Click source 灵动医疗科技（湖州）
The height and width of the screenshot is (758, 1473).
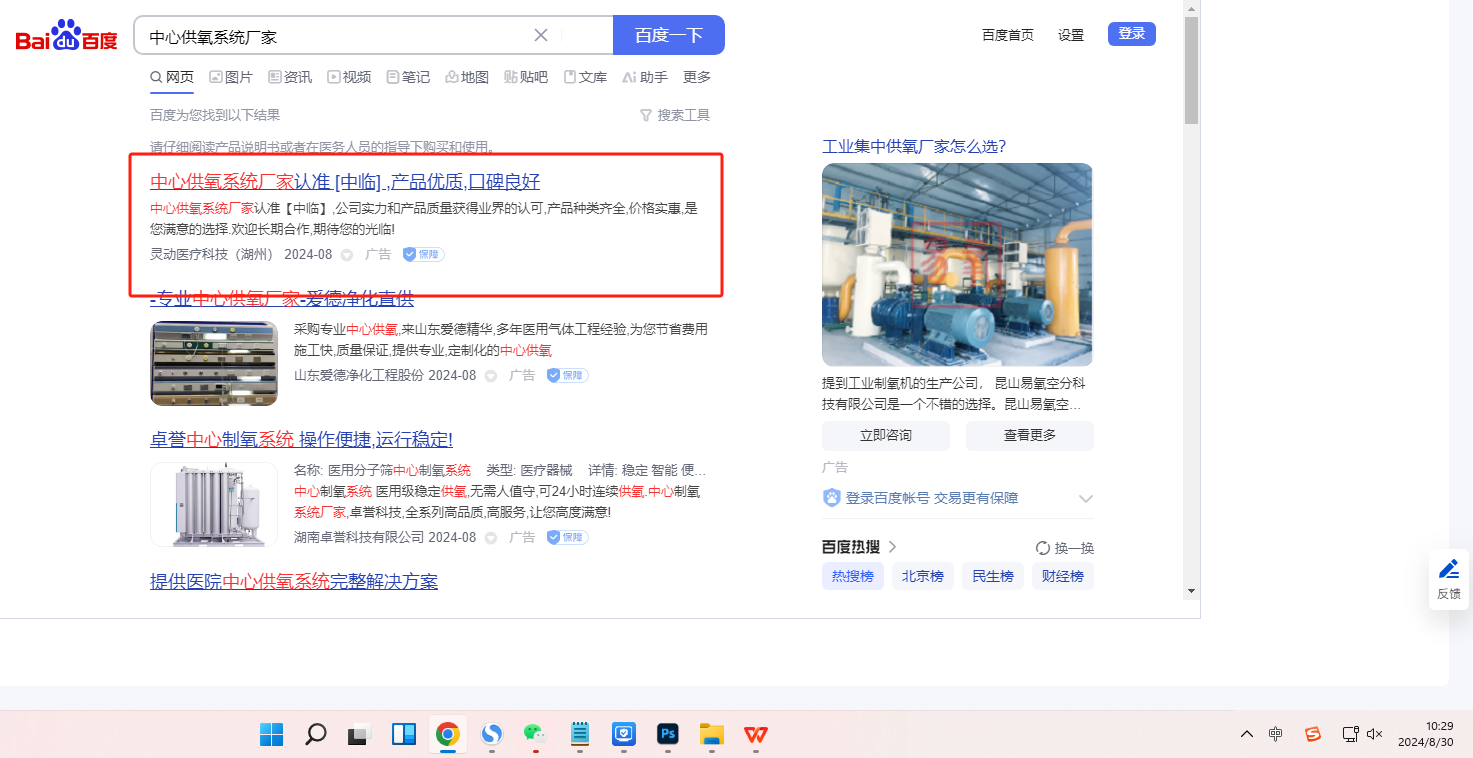(x=212, y=254)
